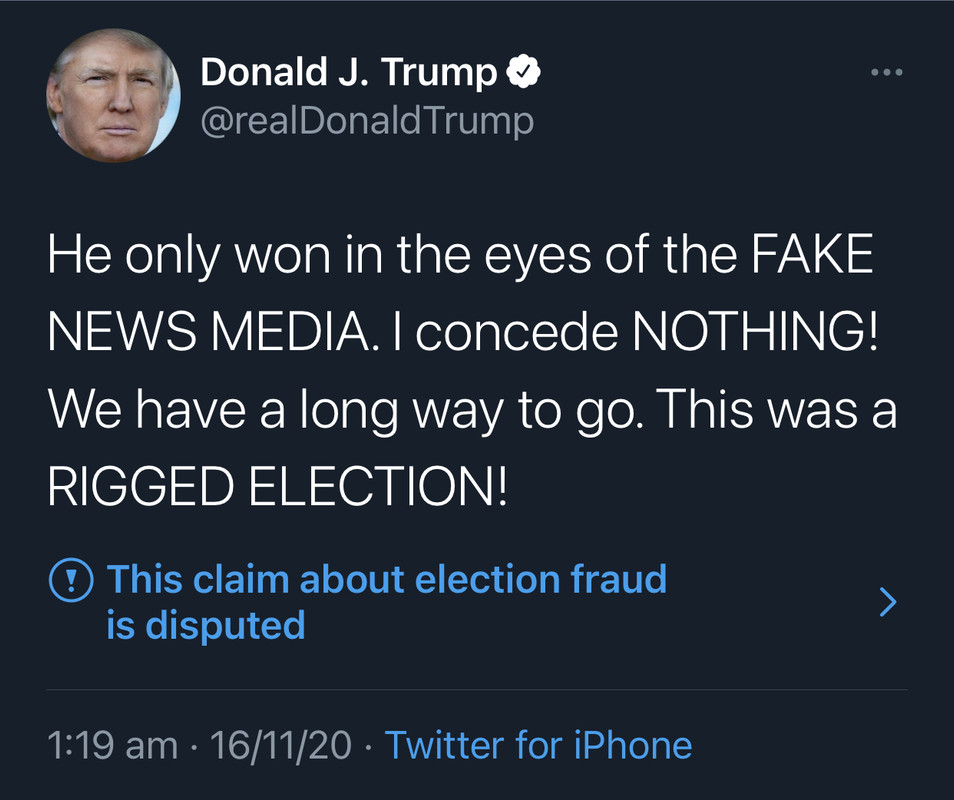The height and width of the screenshot is (800, 954).
Task: Click the blue verified checkmark badge
Action: (523, 72)
